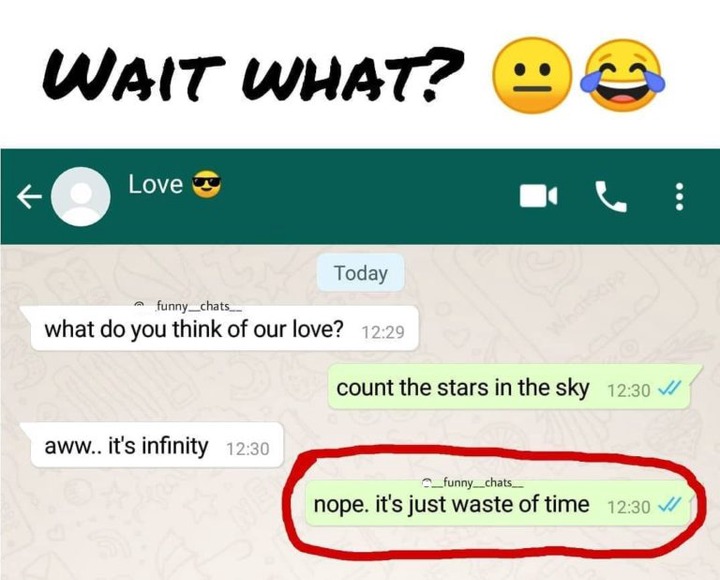This screenshot has width=720, height=580.
Task: Start a video call with Love
Action: point(539,196)
